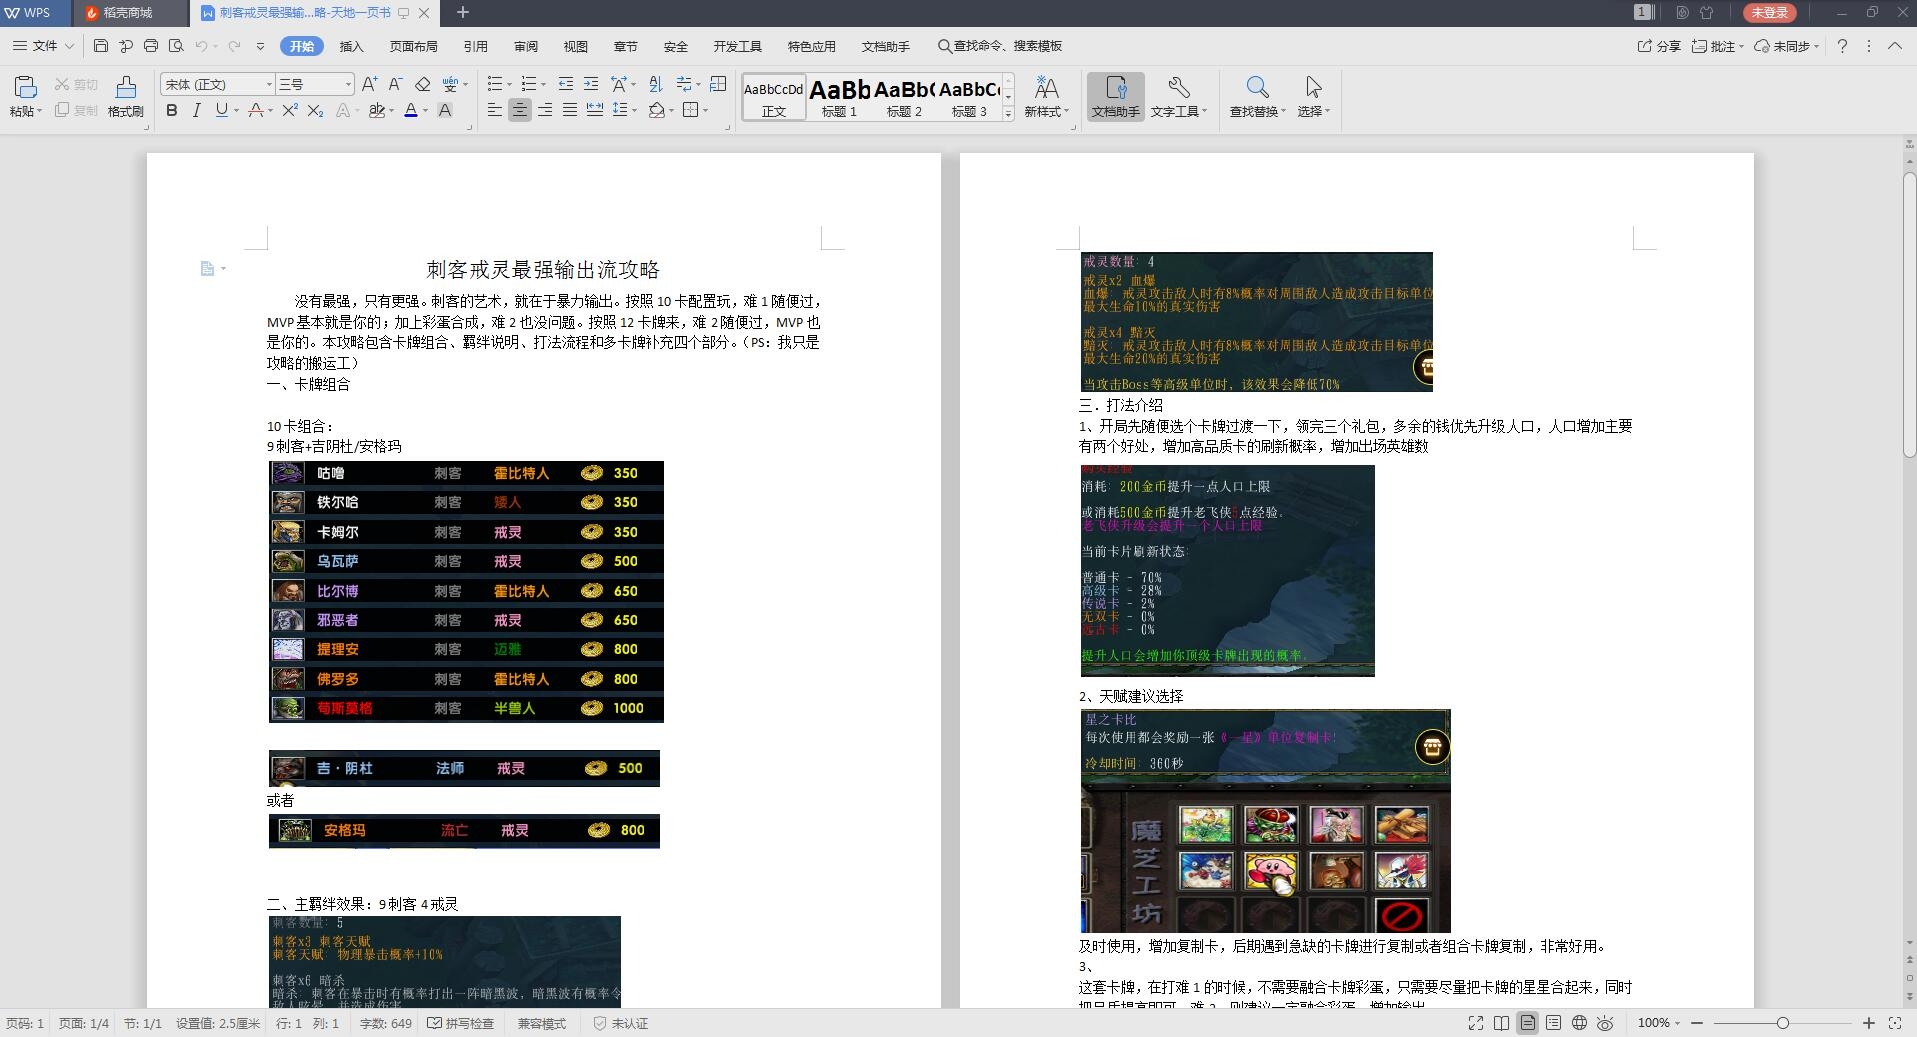
Task: Click the Save document icon
Action: click(x=100, y=46)
